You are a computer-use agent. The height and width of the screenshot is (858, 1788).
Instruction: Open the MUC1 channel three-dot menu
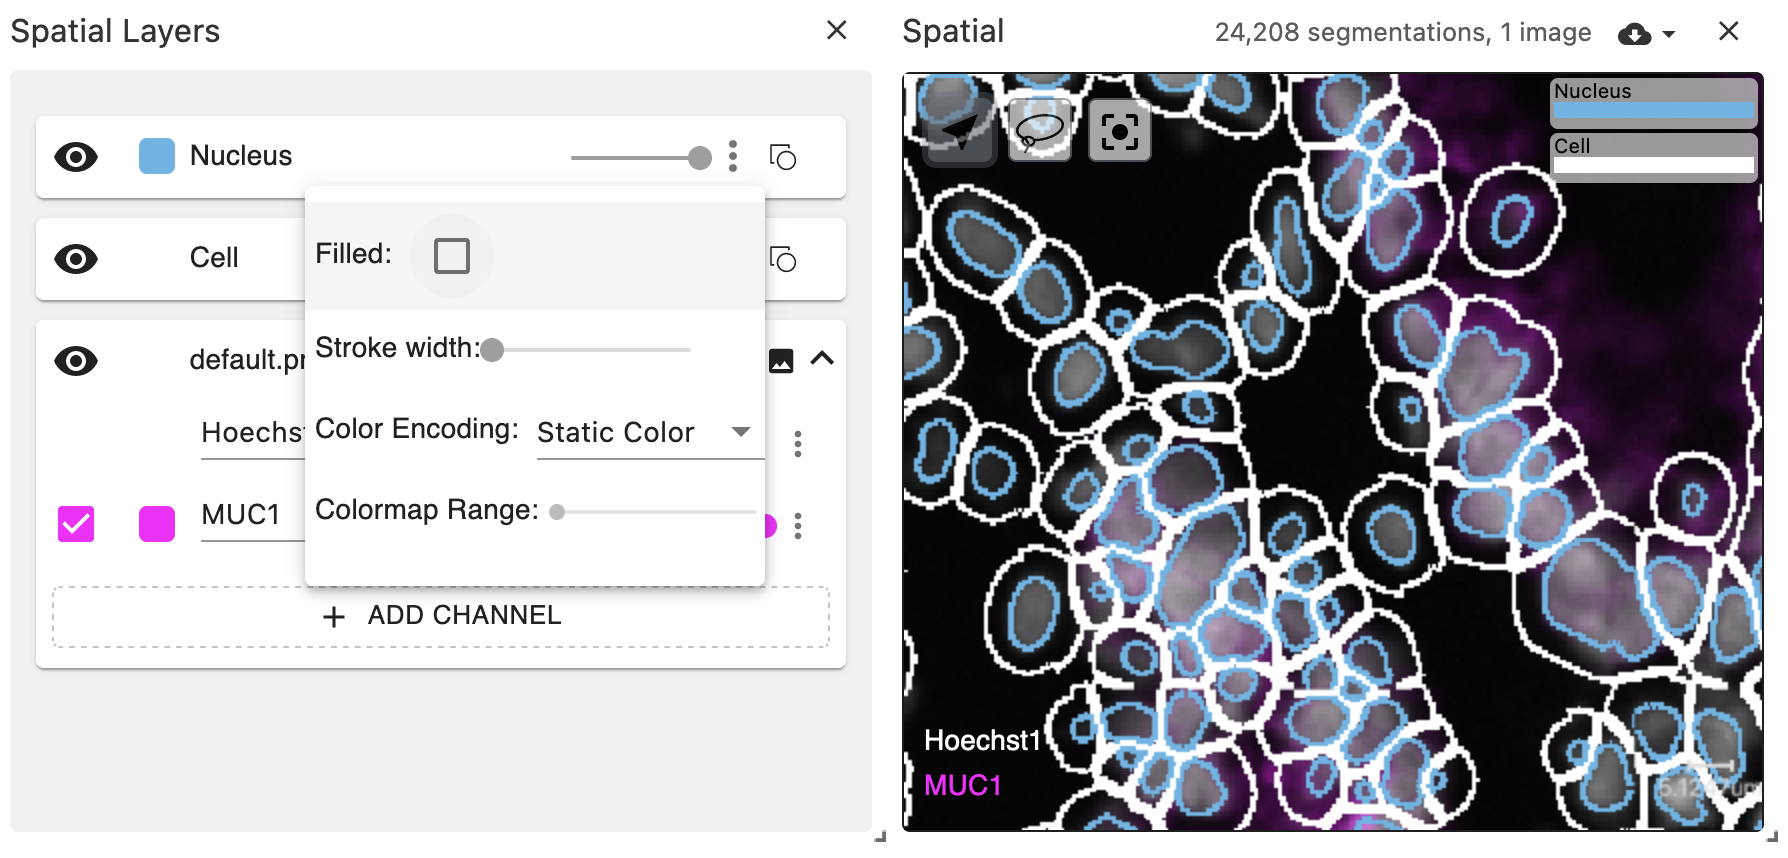tap(798, 528)
